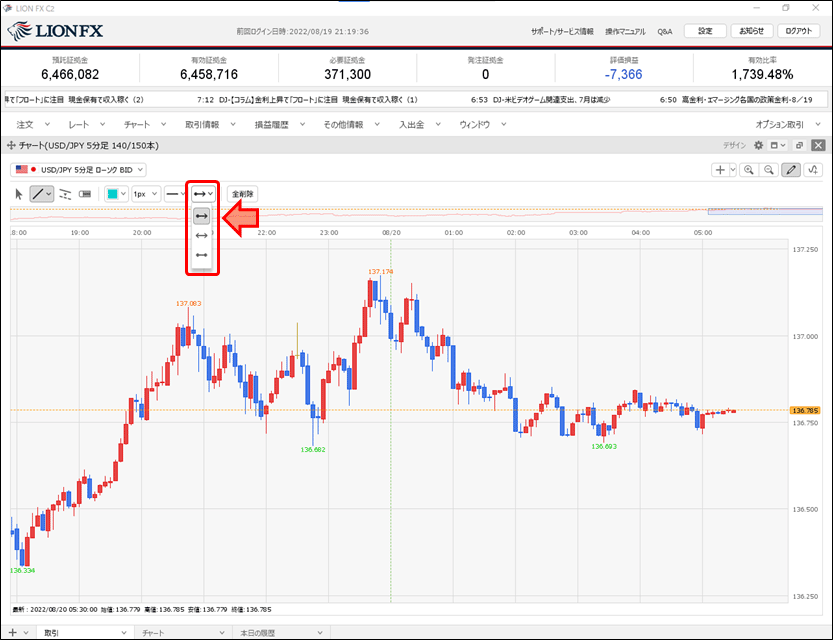Click the 136.334 low price label
This screenshot has width=833, height=640.
(22, 570)
